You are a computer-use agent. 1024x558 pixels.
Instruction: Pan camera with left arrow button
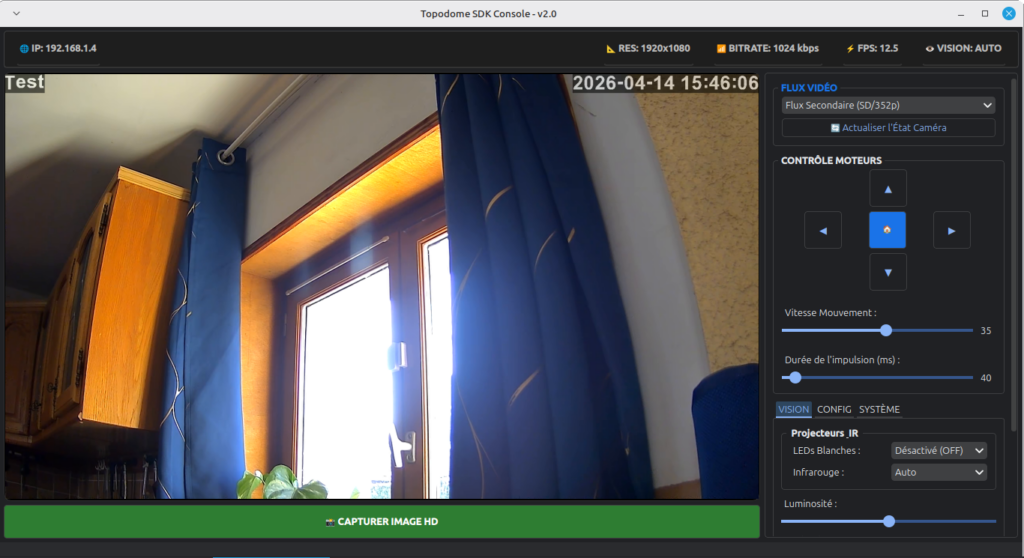pos(823,230)
